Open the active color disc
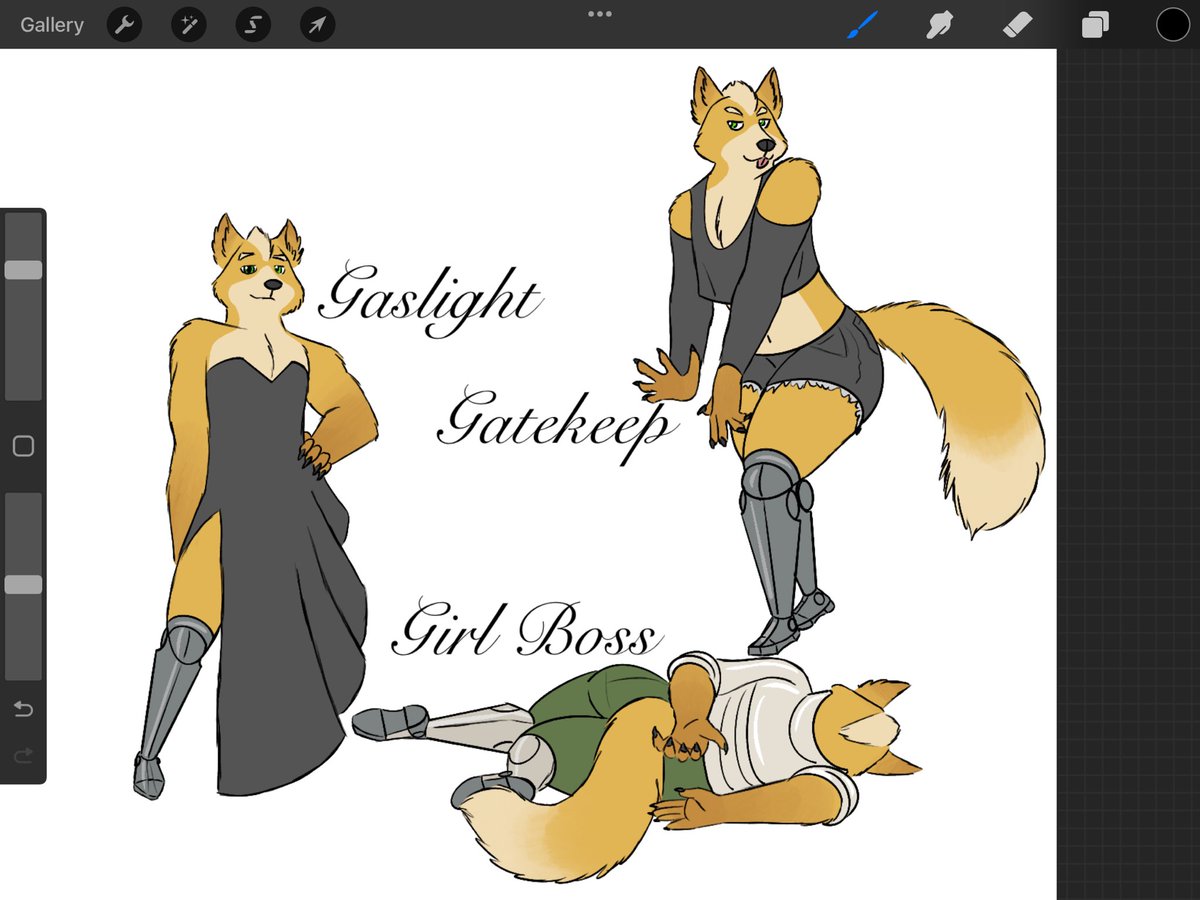The image size is (1200, 900). point(1172,24)
